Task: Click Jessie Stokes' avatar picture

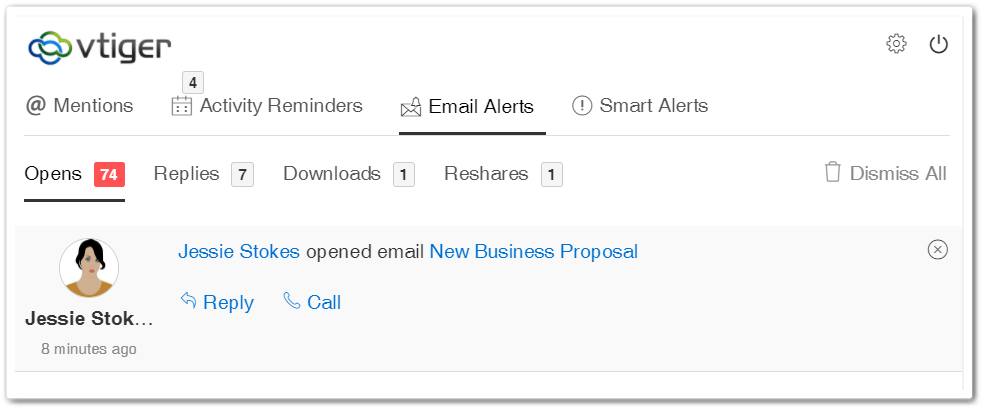Action: (89, 268)
